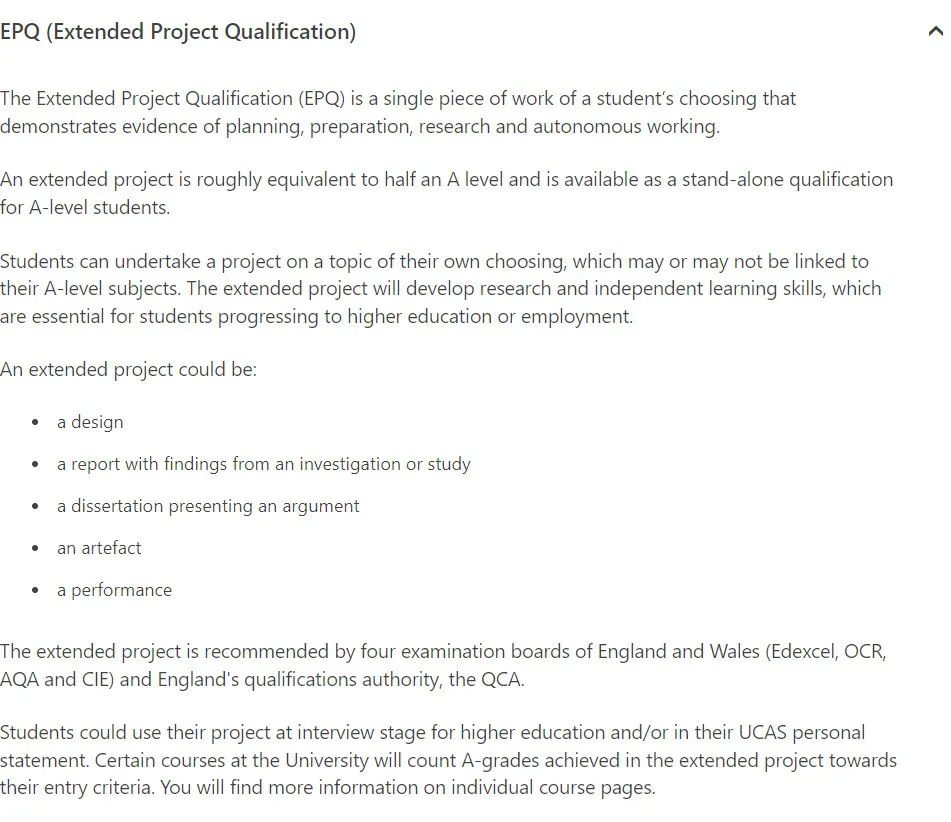Viewport: 951px width, 822px height.
Task: Collapse the EPQ section using the chevron
Action: (936, 31)
